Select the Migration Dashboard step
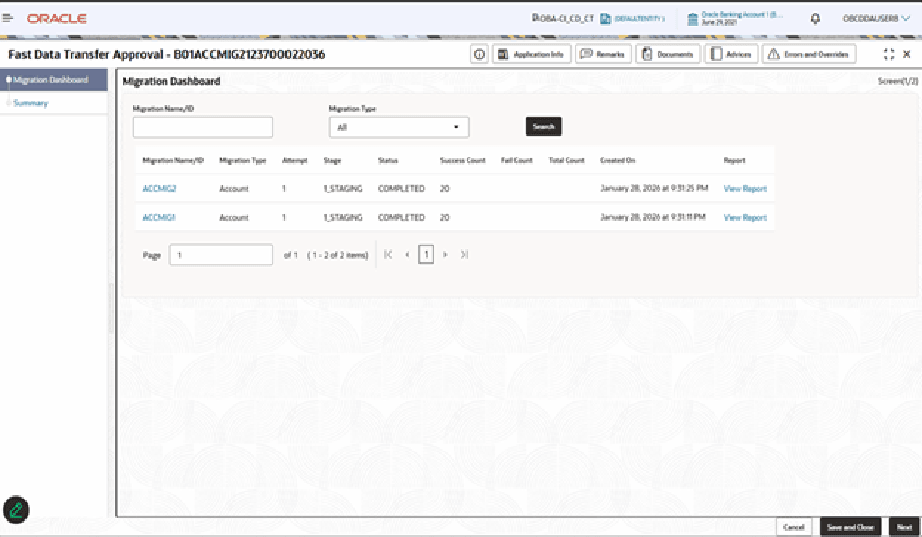 pyautogui.click(x=54, y=79)
